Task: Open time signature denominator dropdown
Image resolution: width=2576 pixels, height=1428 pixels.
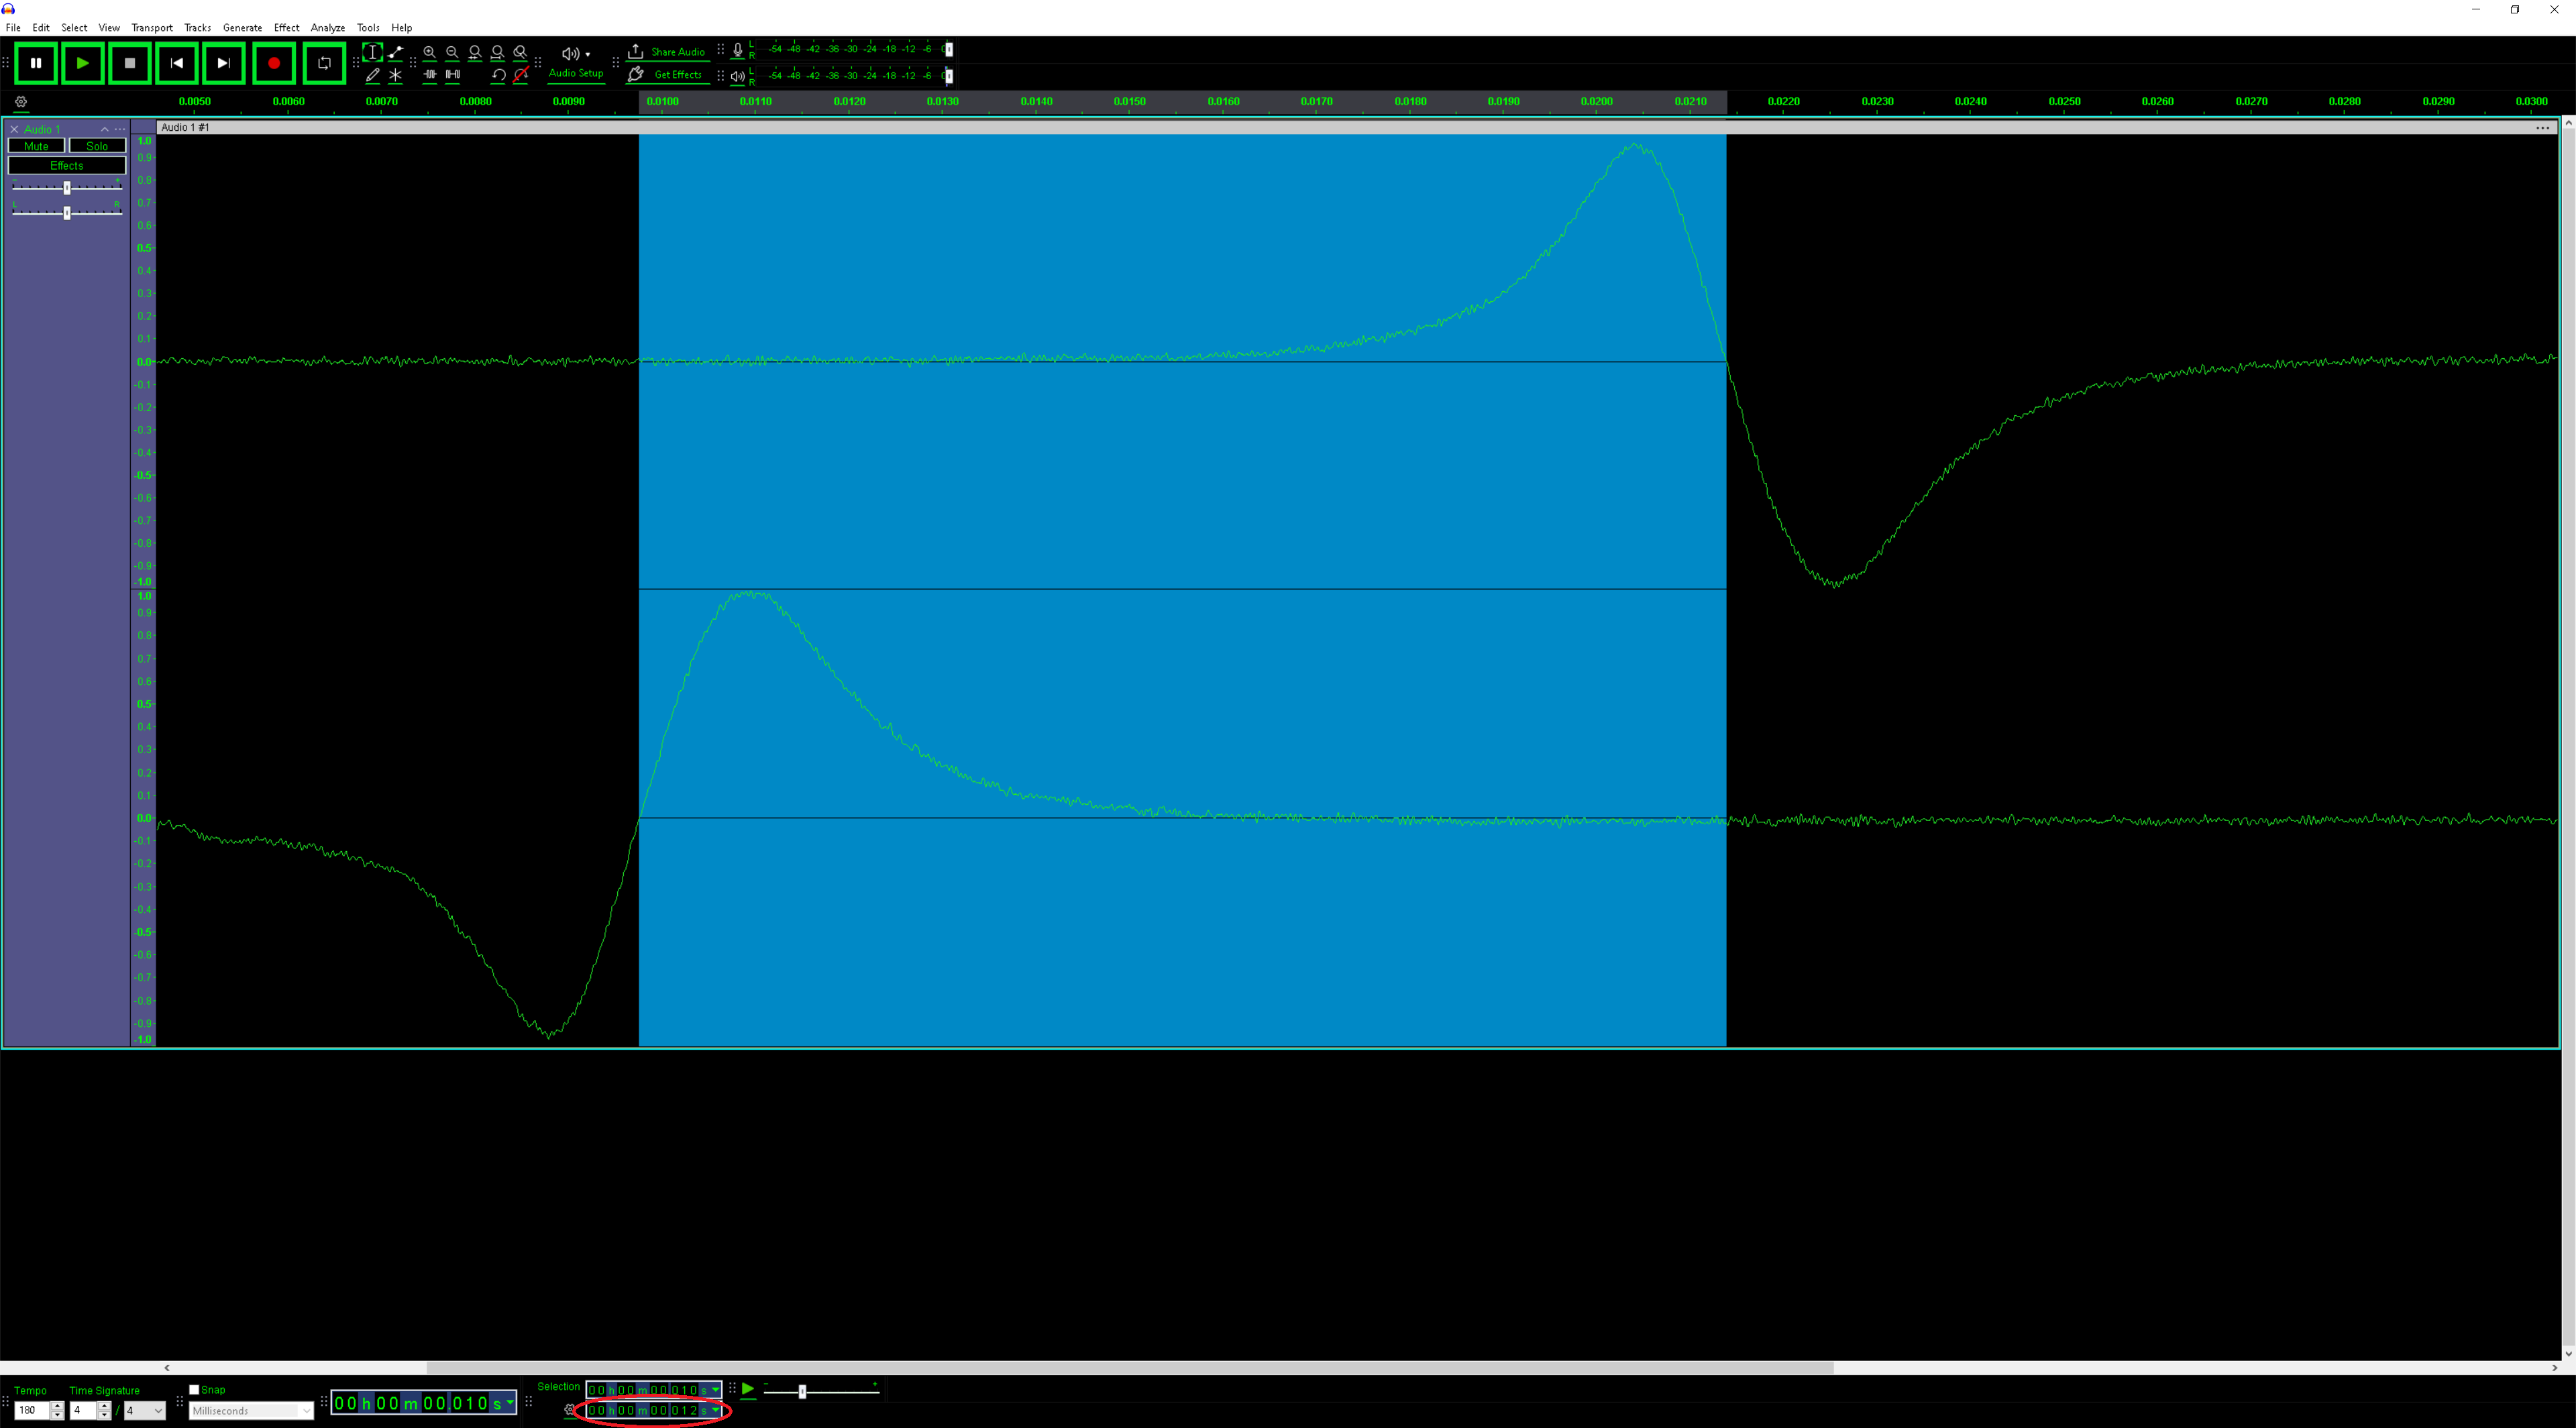Action: tap(144, 1411)
